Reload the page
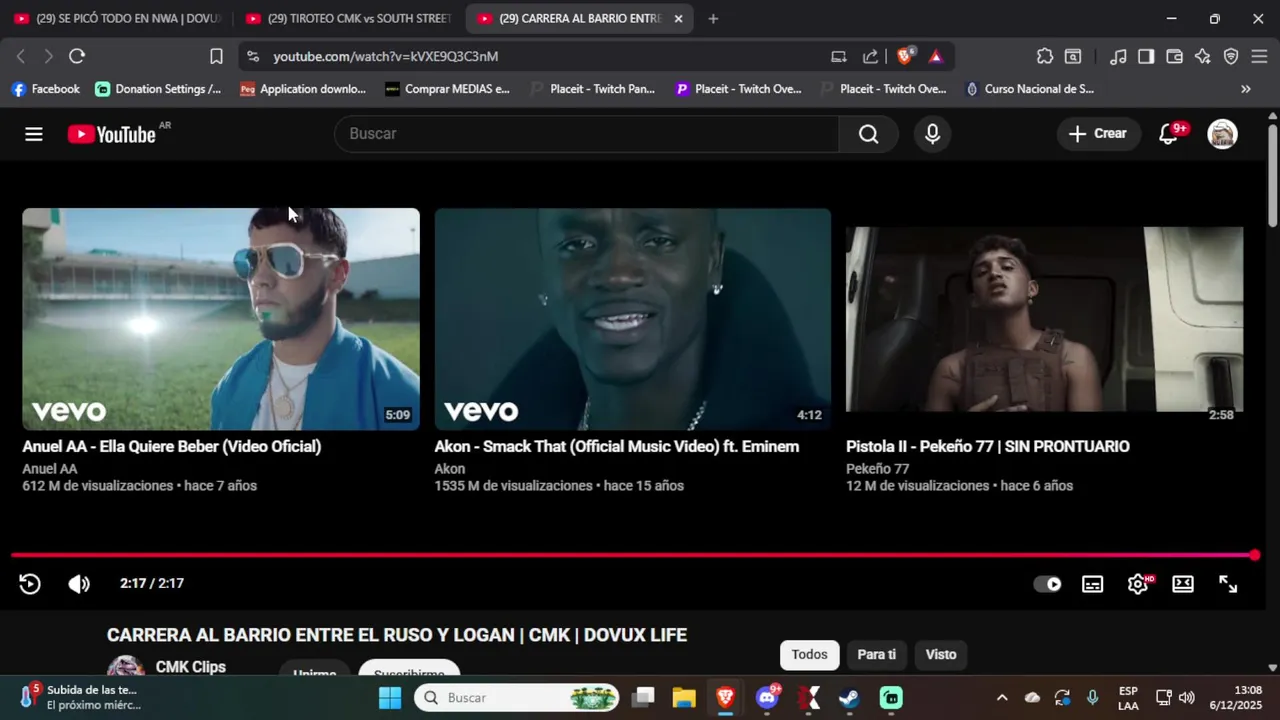 click(x=77, y=56)
